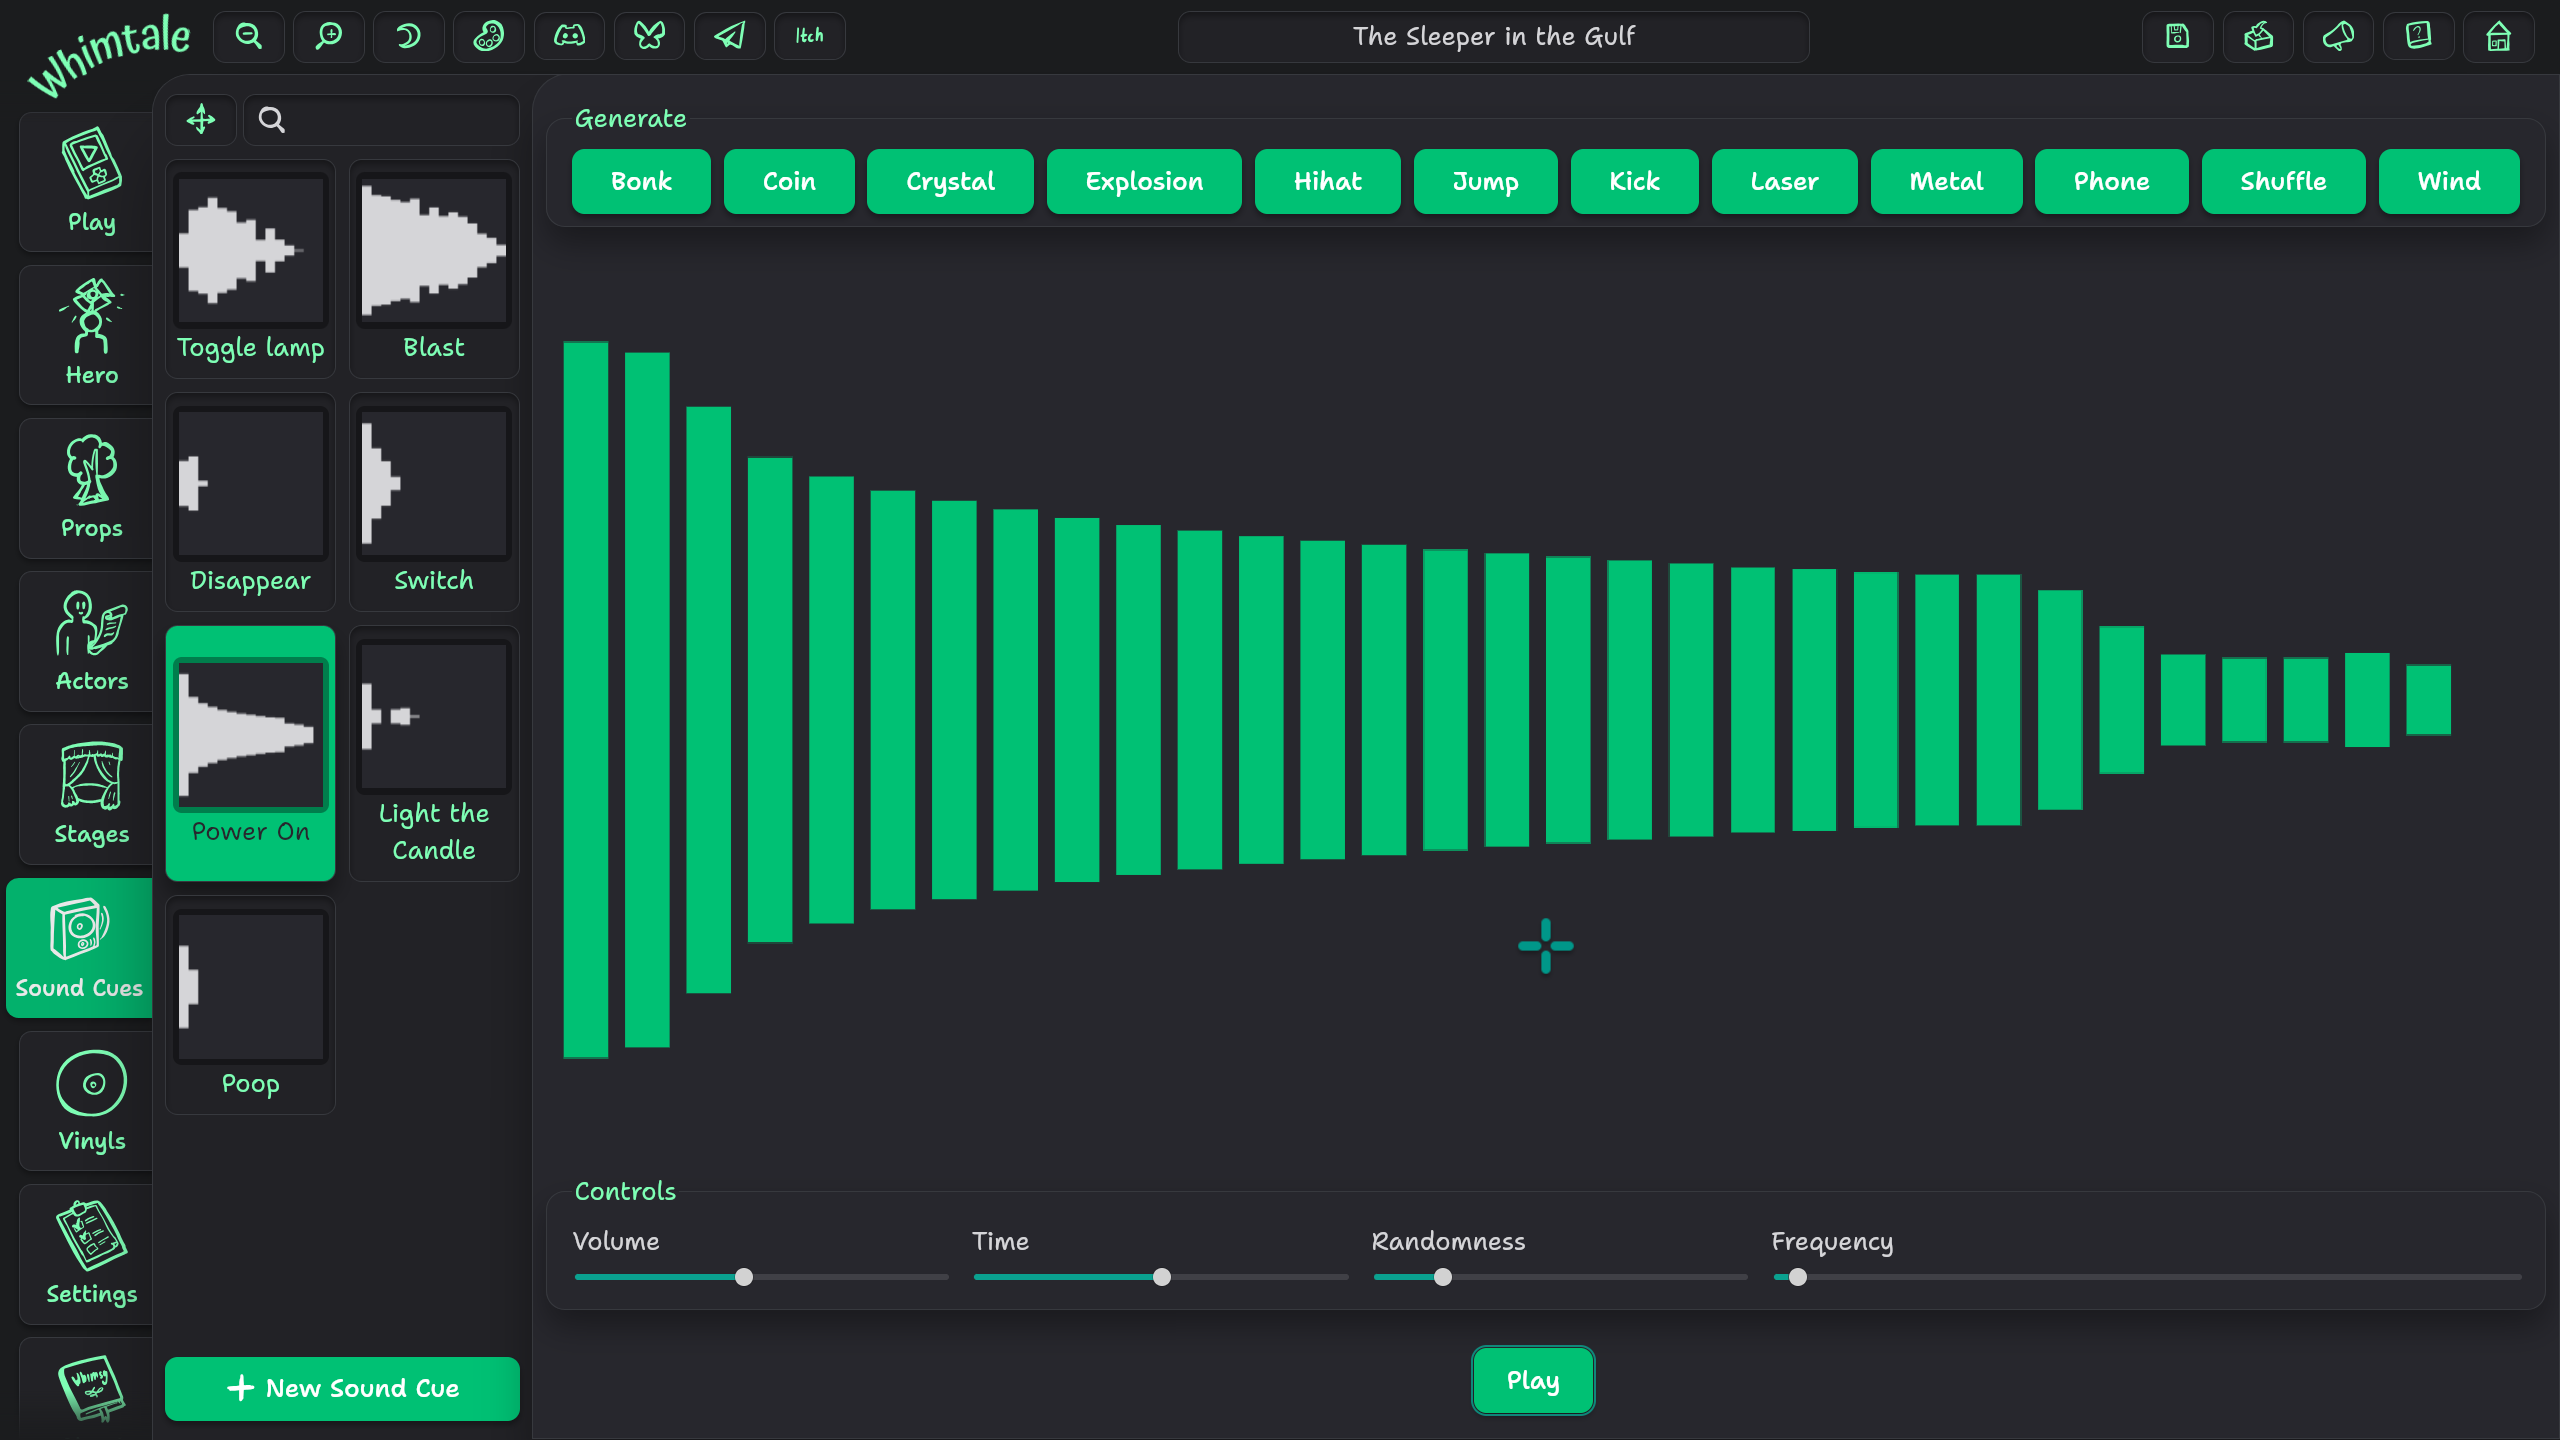Open the Stages sidebar section

pyautogui.click(x=91, y=794)
